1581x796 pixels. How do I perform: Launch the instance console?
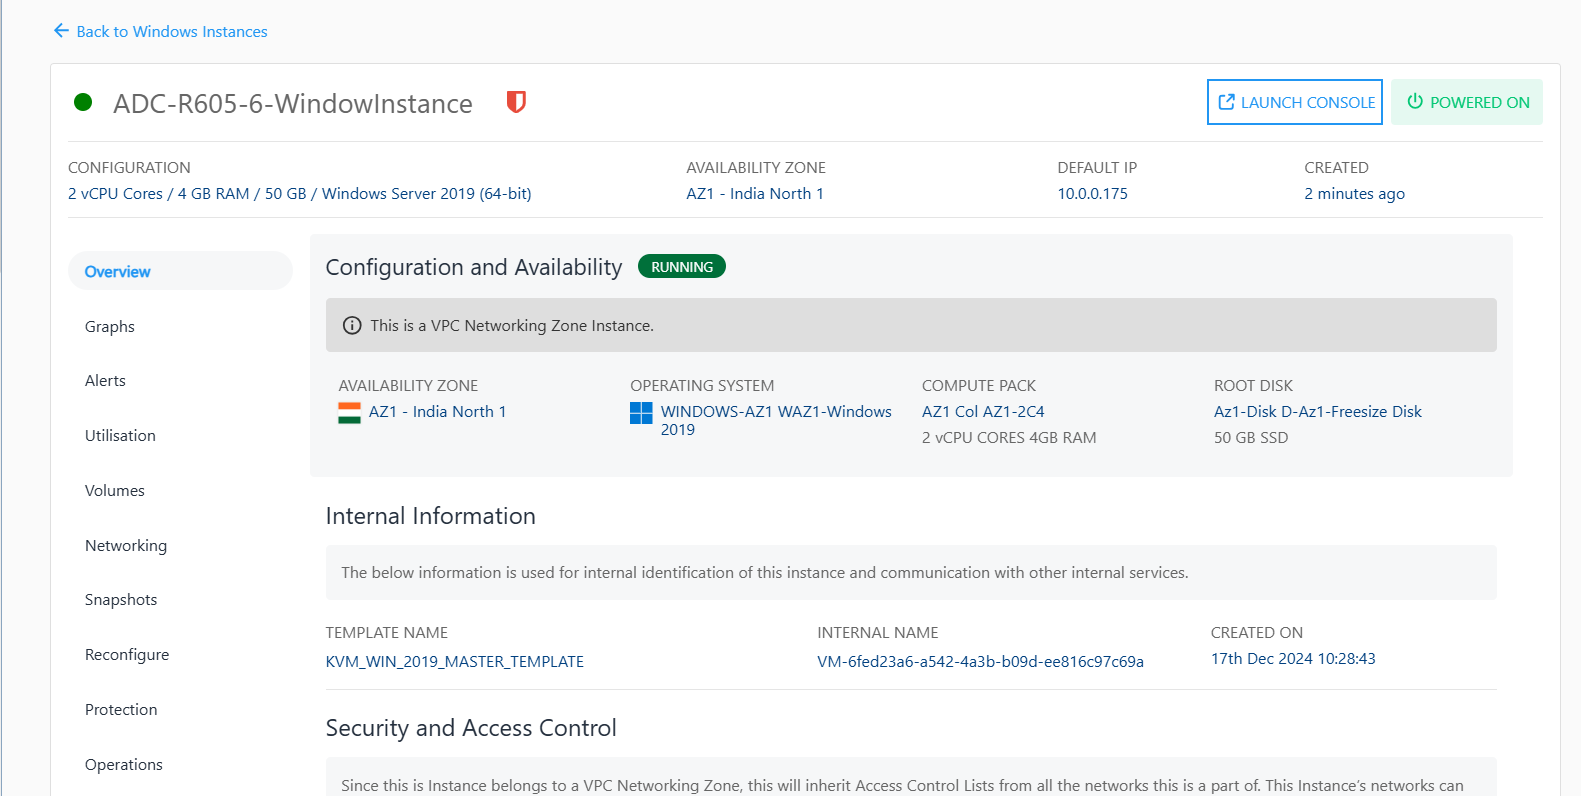(x=1295, y=102)
